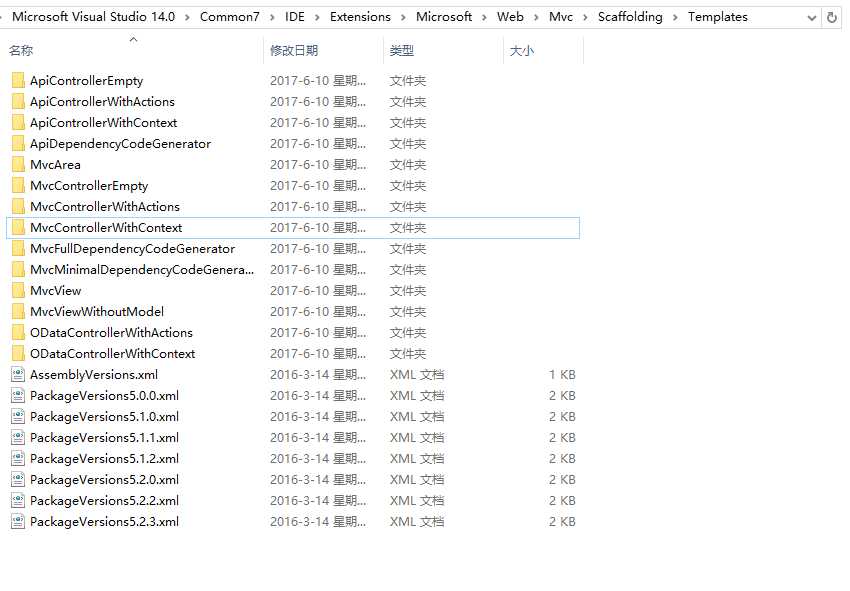Click the 2016-3-14 date of PackageVersions5.2.0.xml
The height and width of the screenshot is (591, 850).
(318, 480)
